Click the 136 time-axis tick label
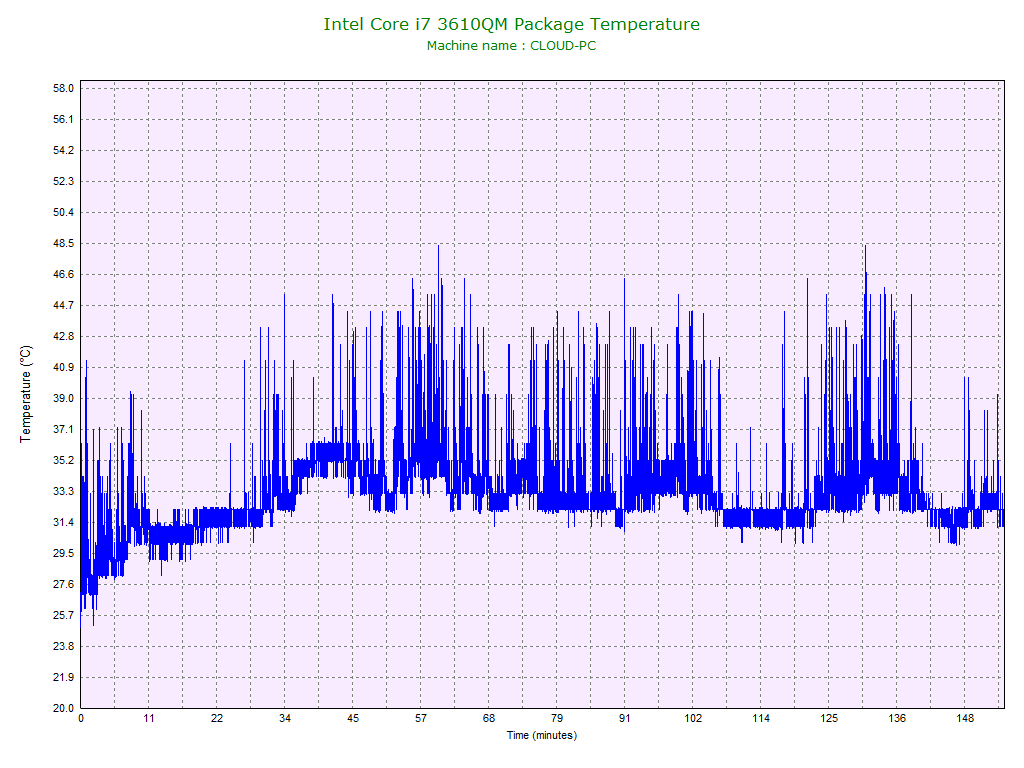 point(897,719)
